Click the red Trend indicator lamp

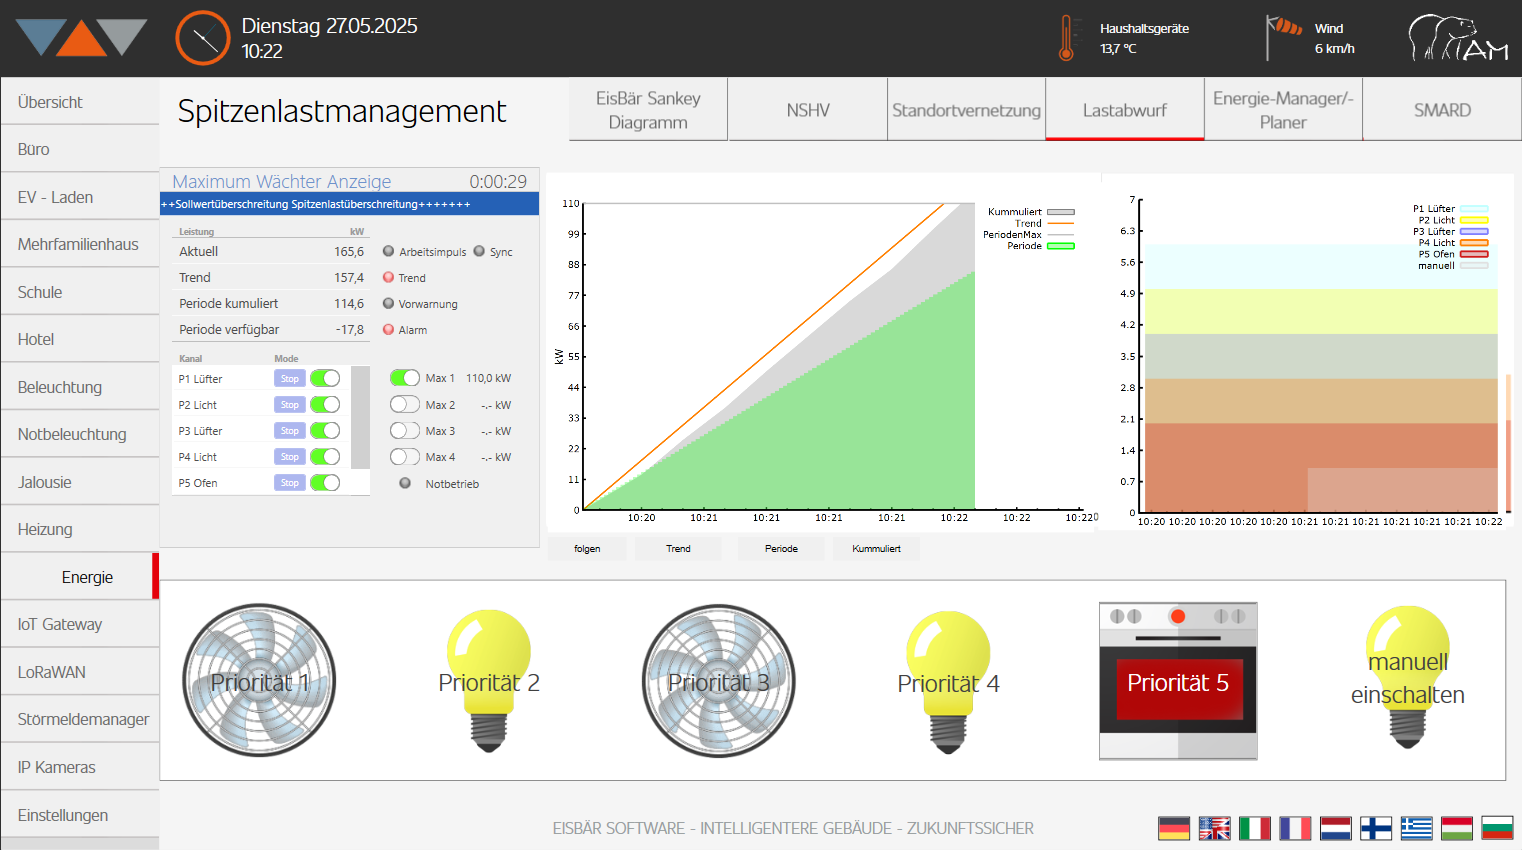pyautogui.click(x=388, y=277)
